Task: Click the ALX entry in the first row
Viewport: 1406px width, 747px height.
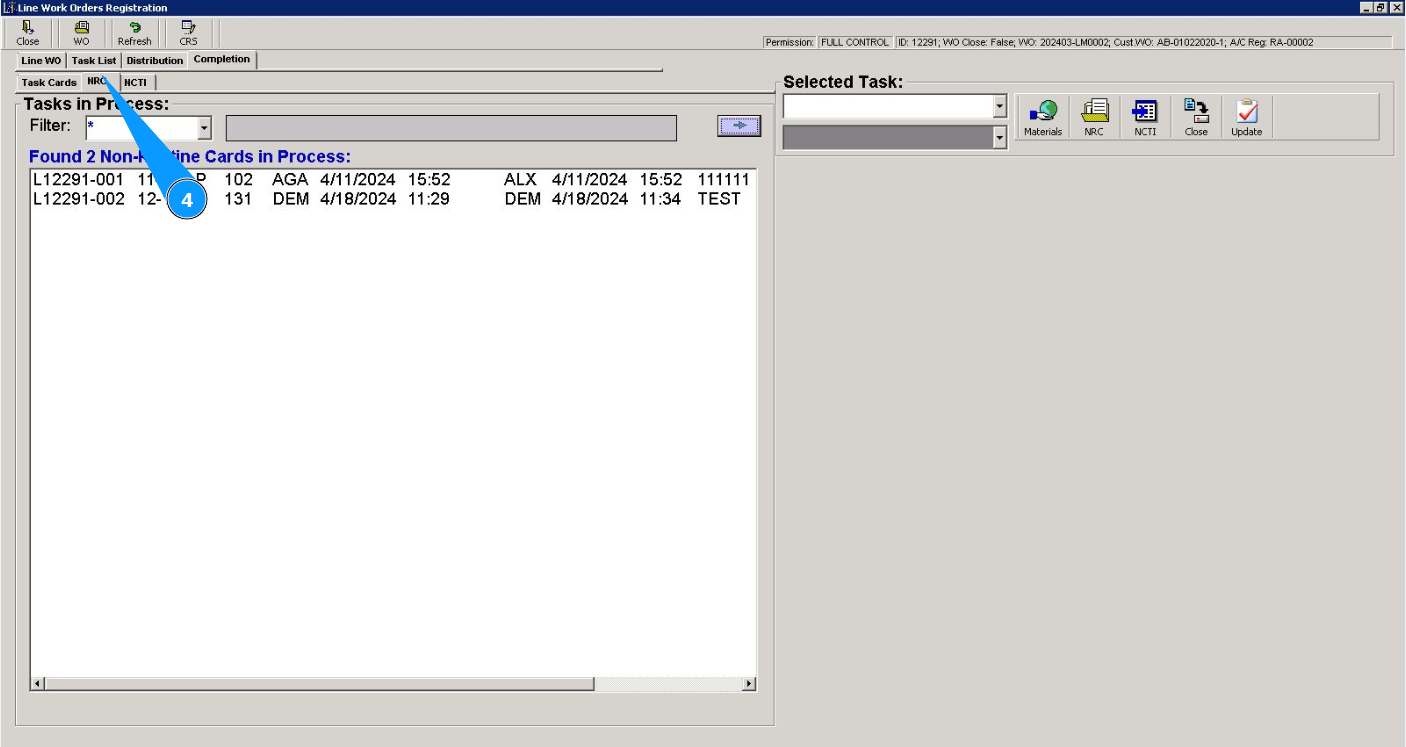Action: coord(520,180)
